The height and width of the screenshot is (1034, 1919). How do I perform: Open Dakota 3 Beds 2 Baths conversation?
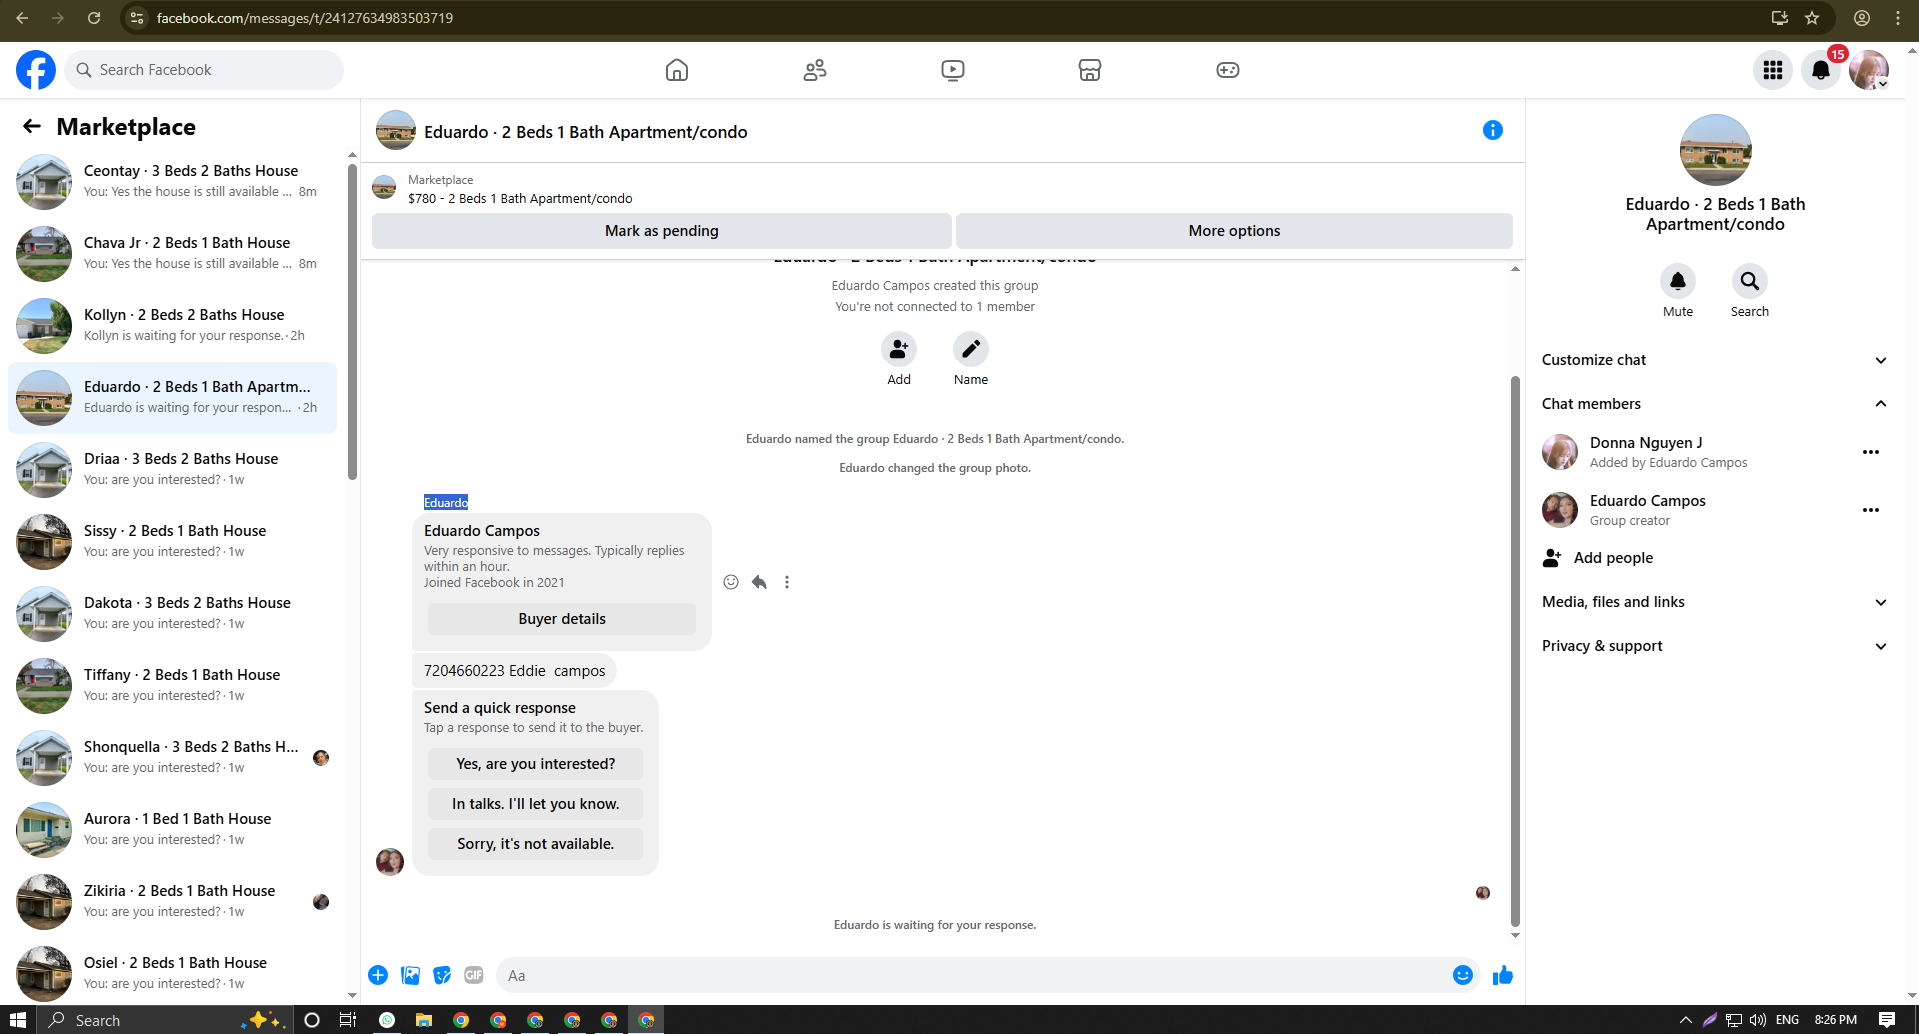(x=173, y=613)
